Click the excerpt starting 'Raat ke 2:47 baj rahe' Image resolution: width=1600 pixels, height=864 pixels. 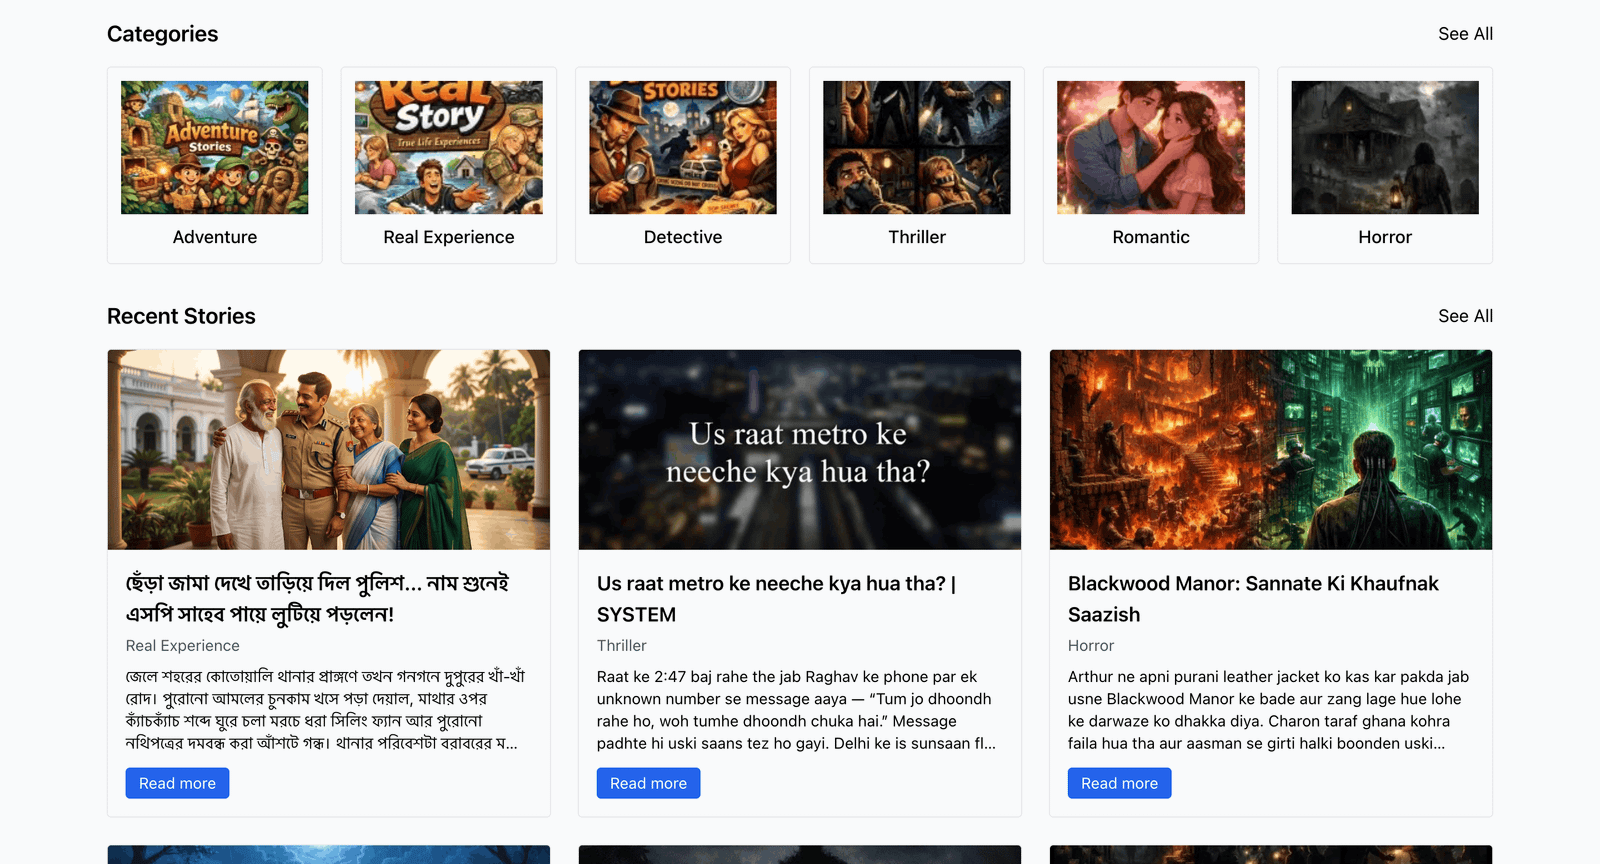click(797, 710)
